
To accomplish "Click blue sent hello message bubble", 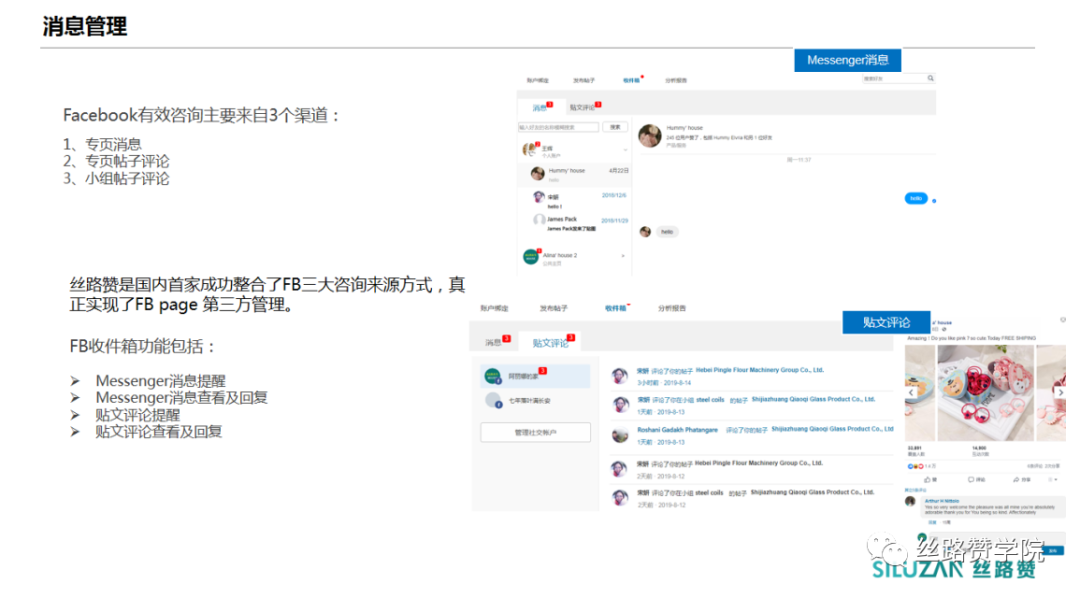I will tap(915, 198).
